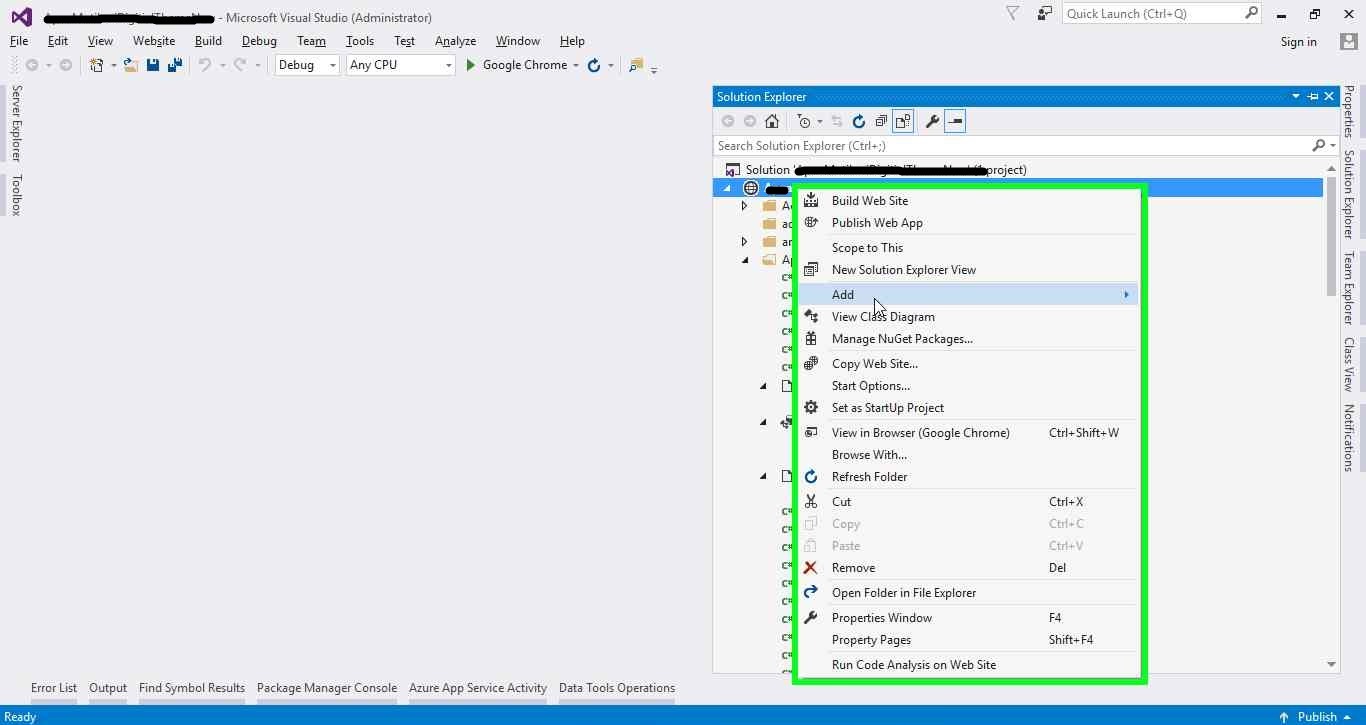Open the Google Chrome browser dropdown arrow

(576, 65)
